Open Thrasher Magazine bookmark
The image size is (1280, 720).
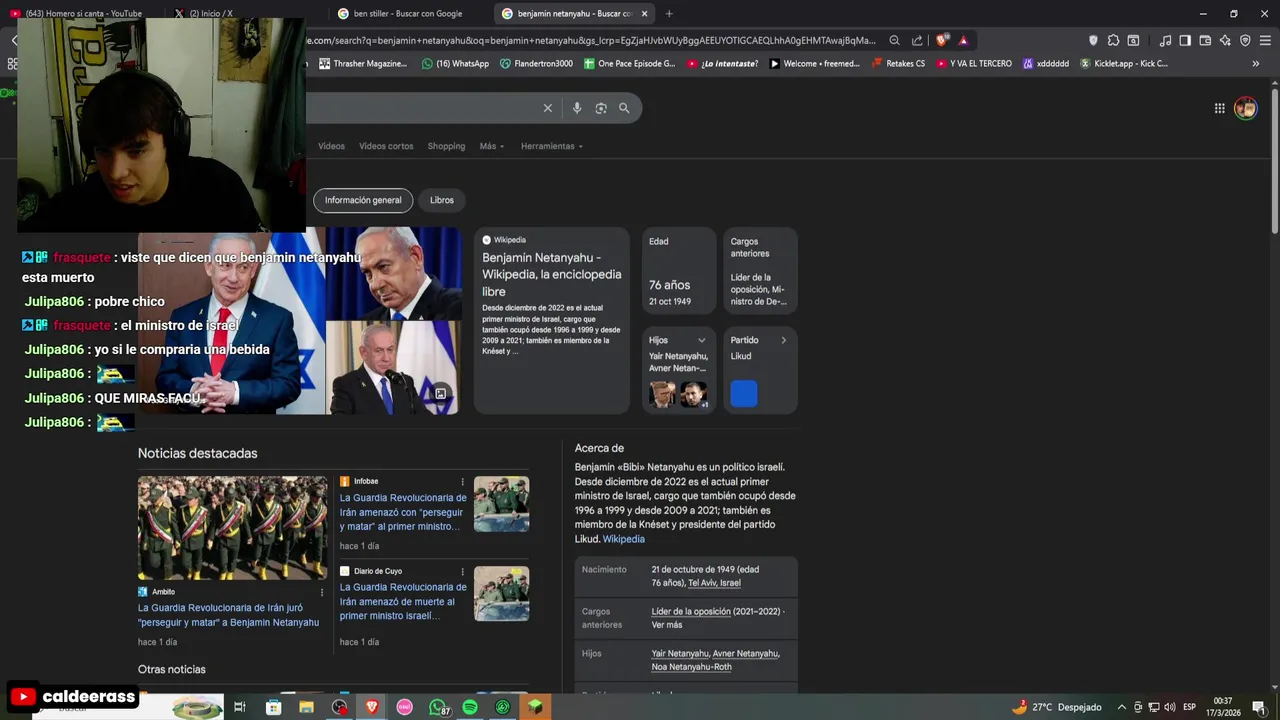click(363, 63)
